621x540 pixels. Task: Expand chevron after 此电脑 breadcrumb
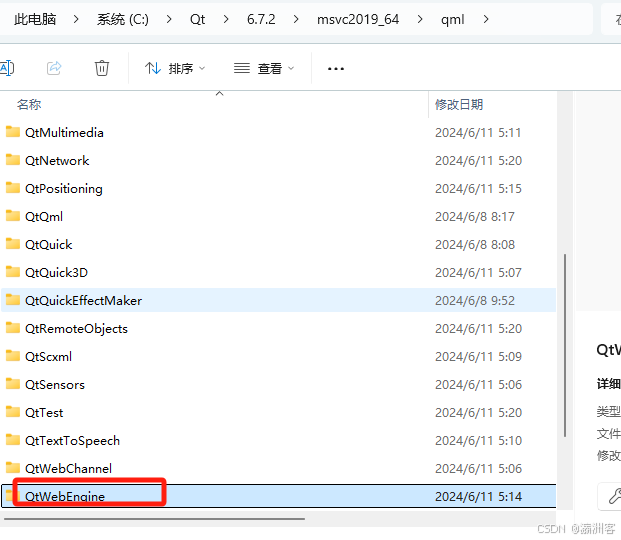pos(76,19)
